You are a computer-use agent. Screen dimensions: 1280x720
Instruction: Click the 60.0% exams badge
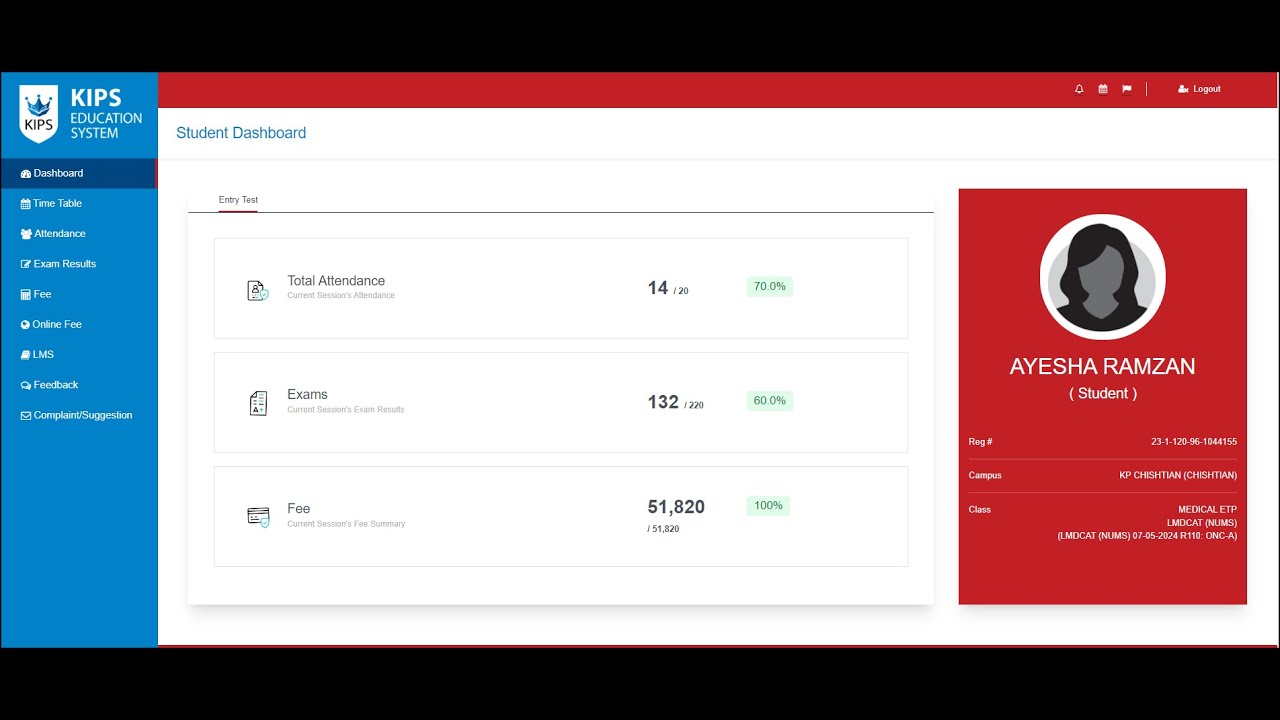click(769, 401)
